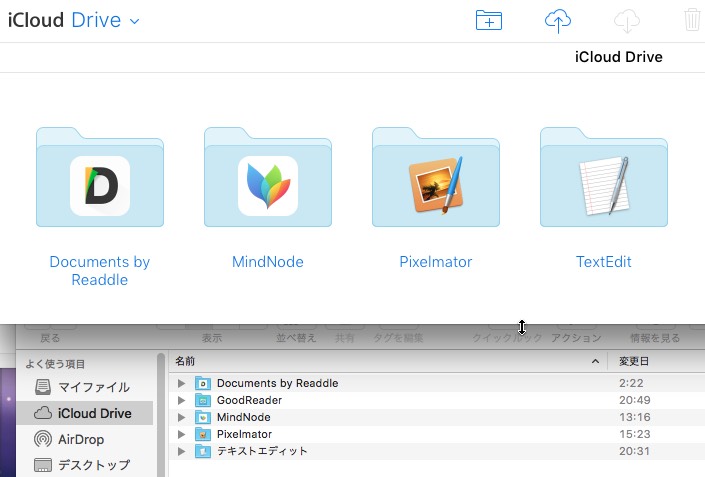Expand Pixelmator row in Finder list
Image resolution: width=705 pixels, height=477 pixels.
point(181,434)
